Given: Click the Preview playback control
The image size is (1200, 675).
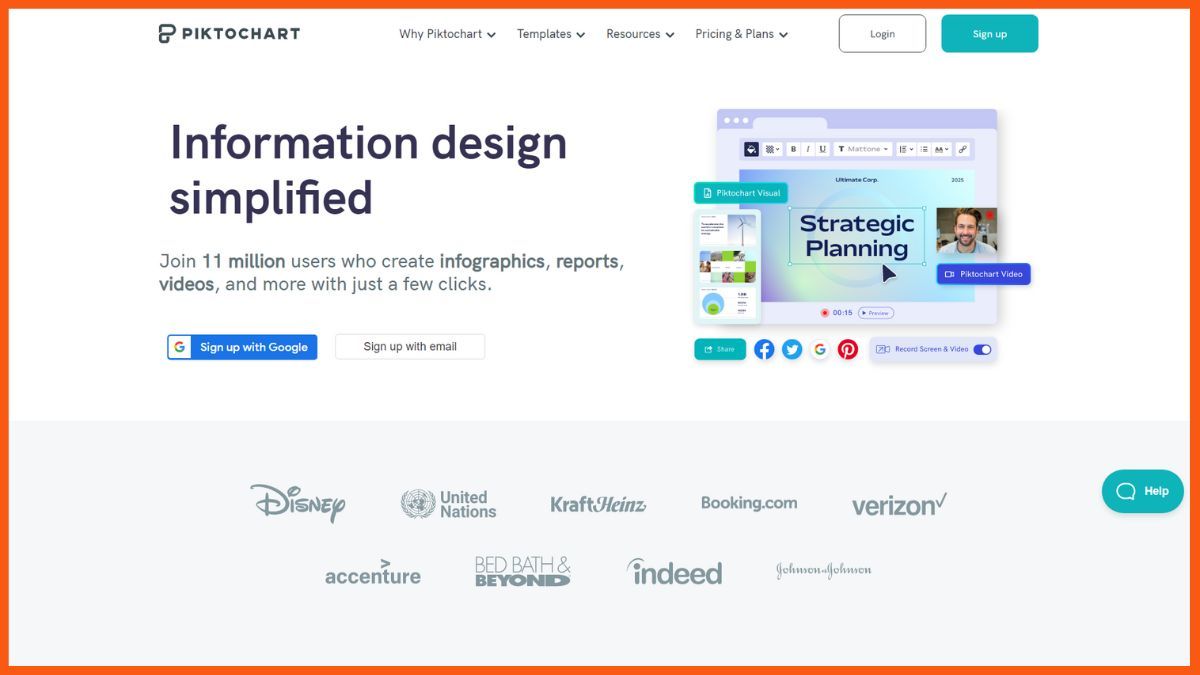Looking at the screenshot, I should pos(876,312).
